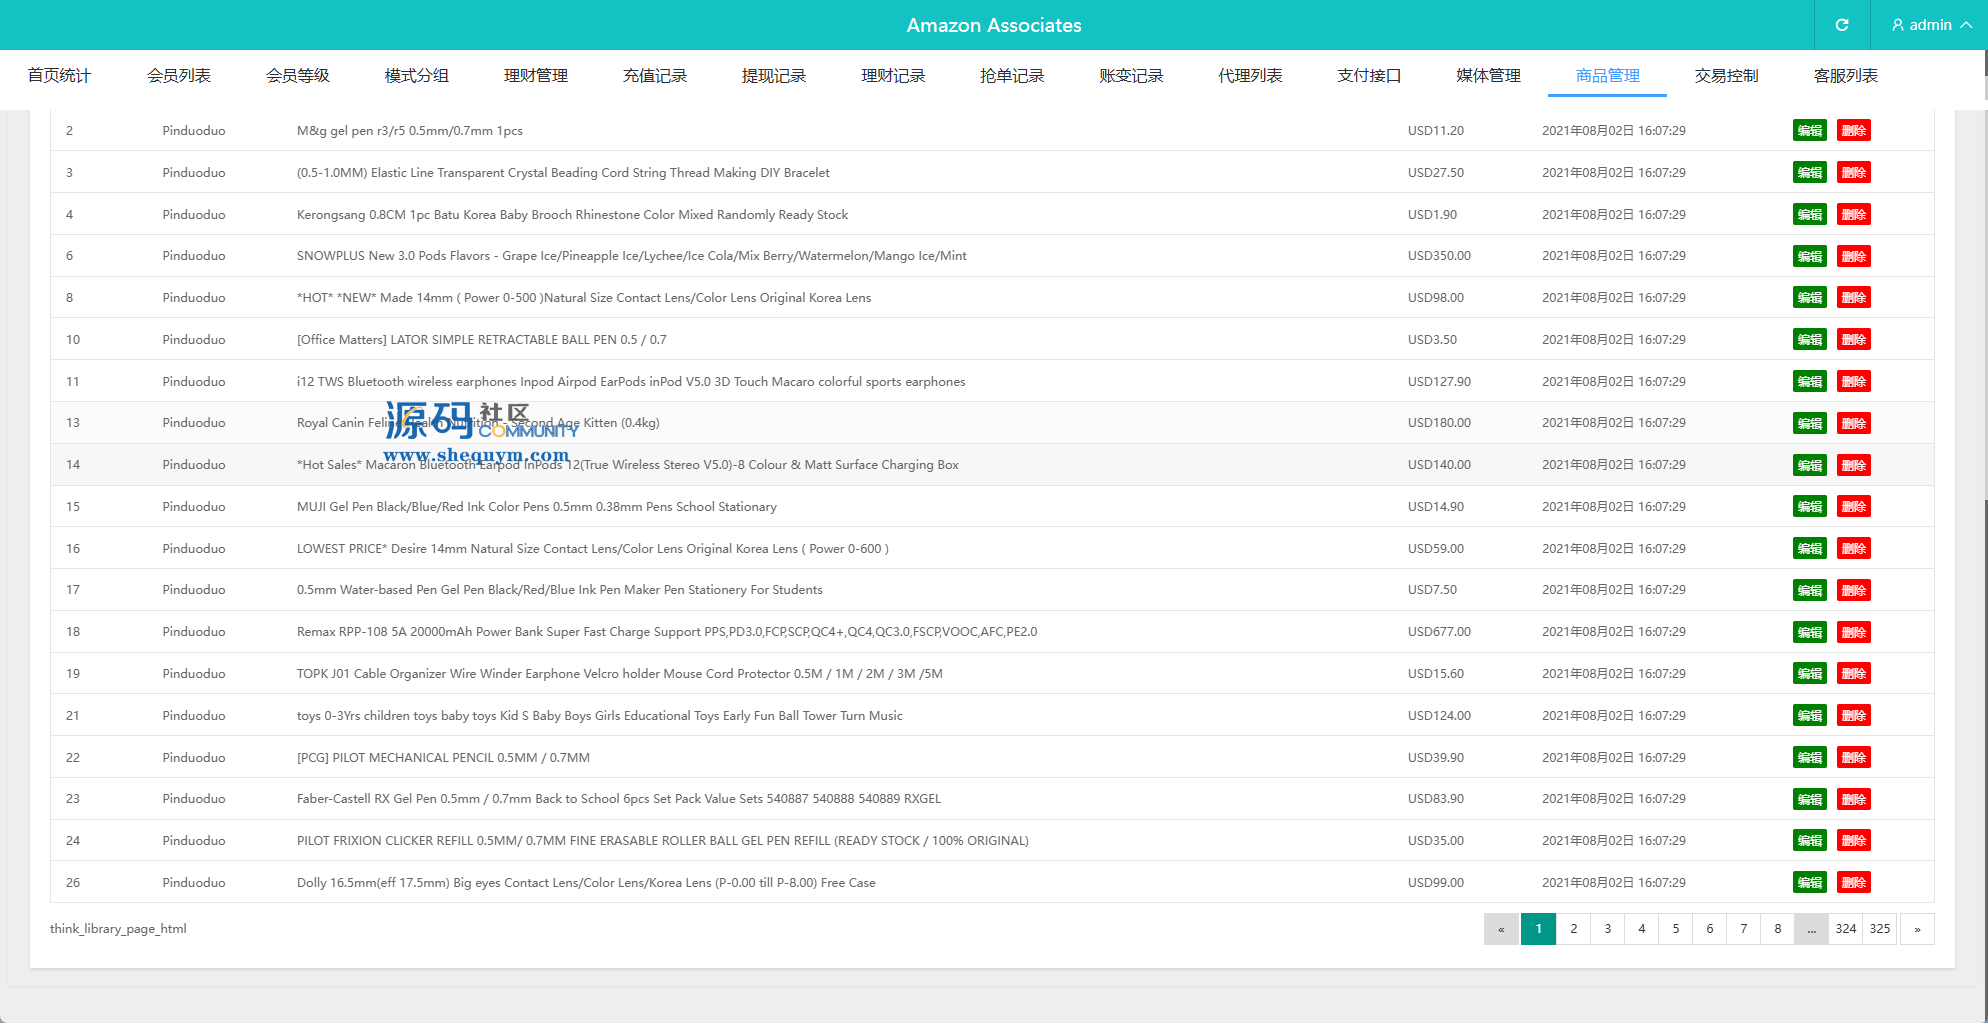1988x1023 pixels.
Task: Click the next page arrow
Action: 1916,929
